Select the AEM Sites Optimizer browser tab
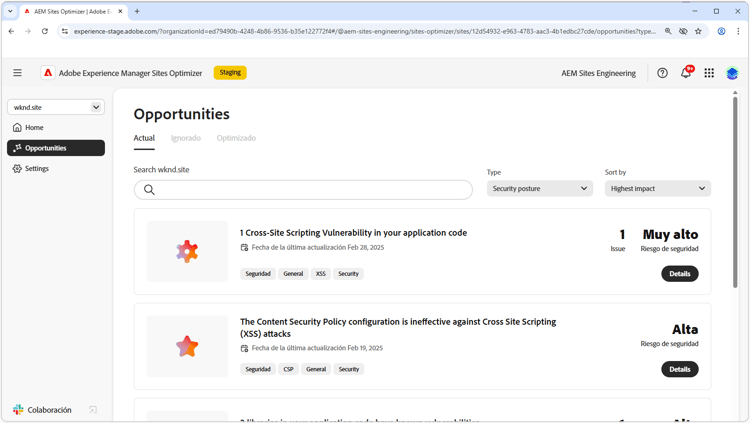 point(73,11)
